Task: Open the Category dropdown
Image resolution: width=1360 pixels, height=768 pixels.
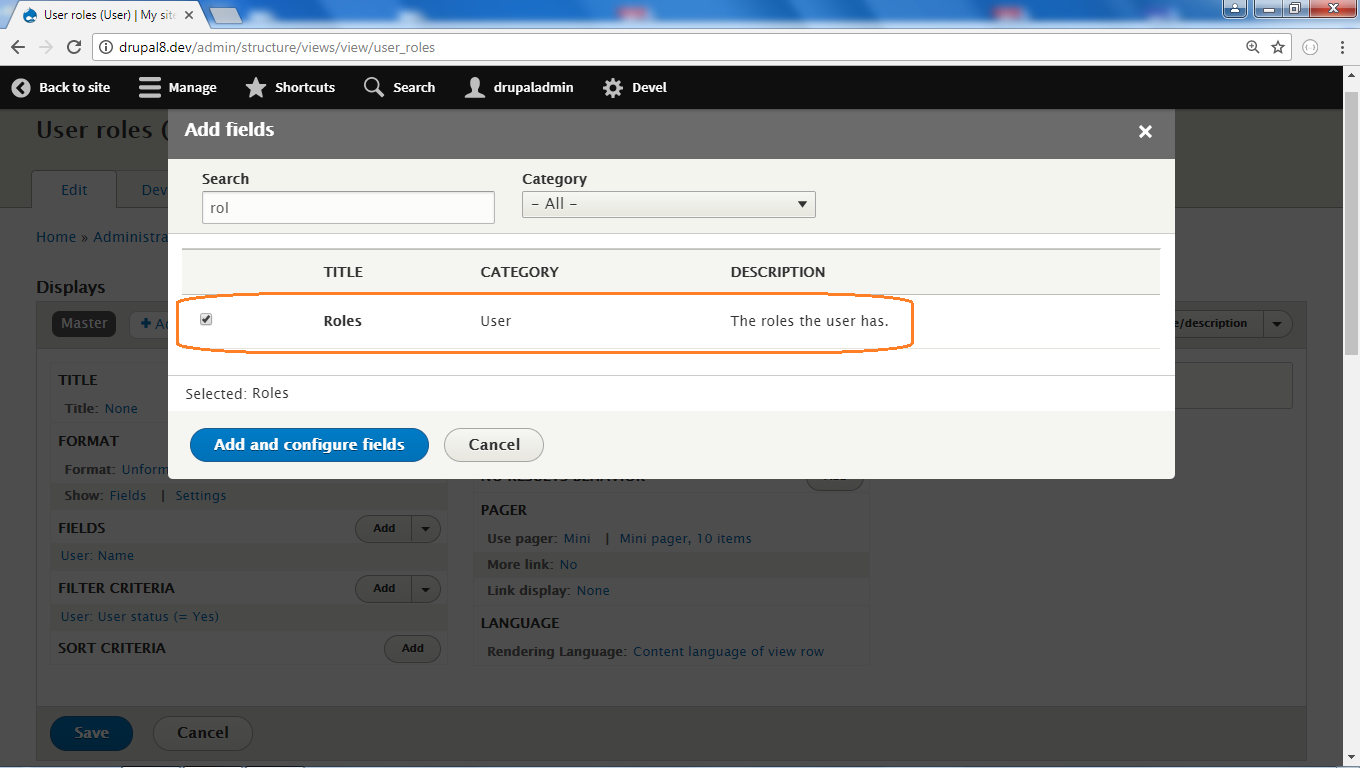Action: click(669, 204)
